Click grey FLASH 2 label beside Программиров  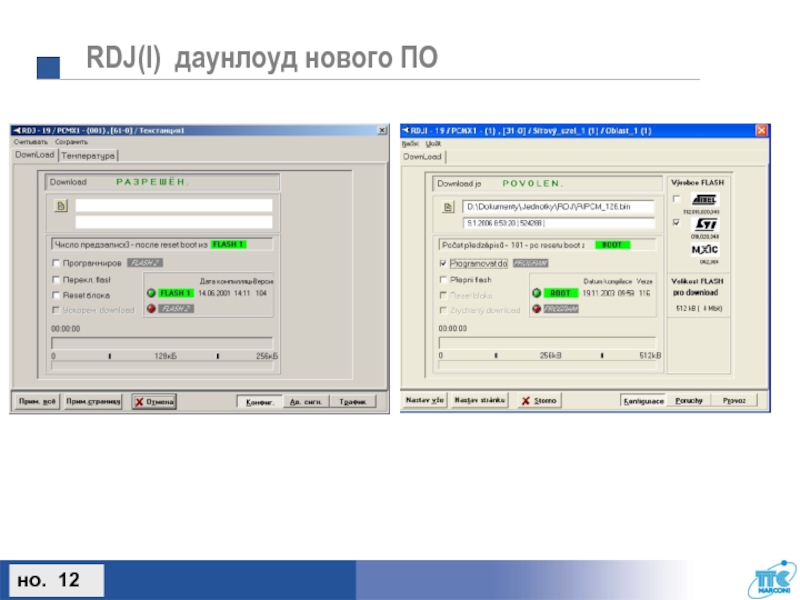145,263
